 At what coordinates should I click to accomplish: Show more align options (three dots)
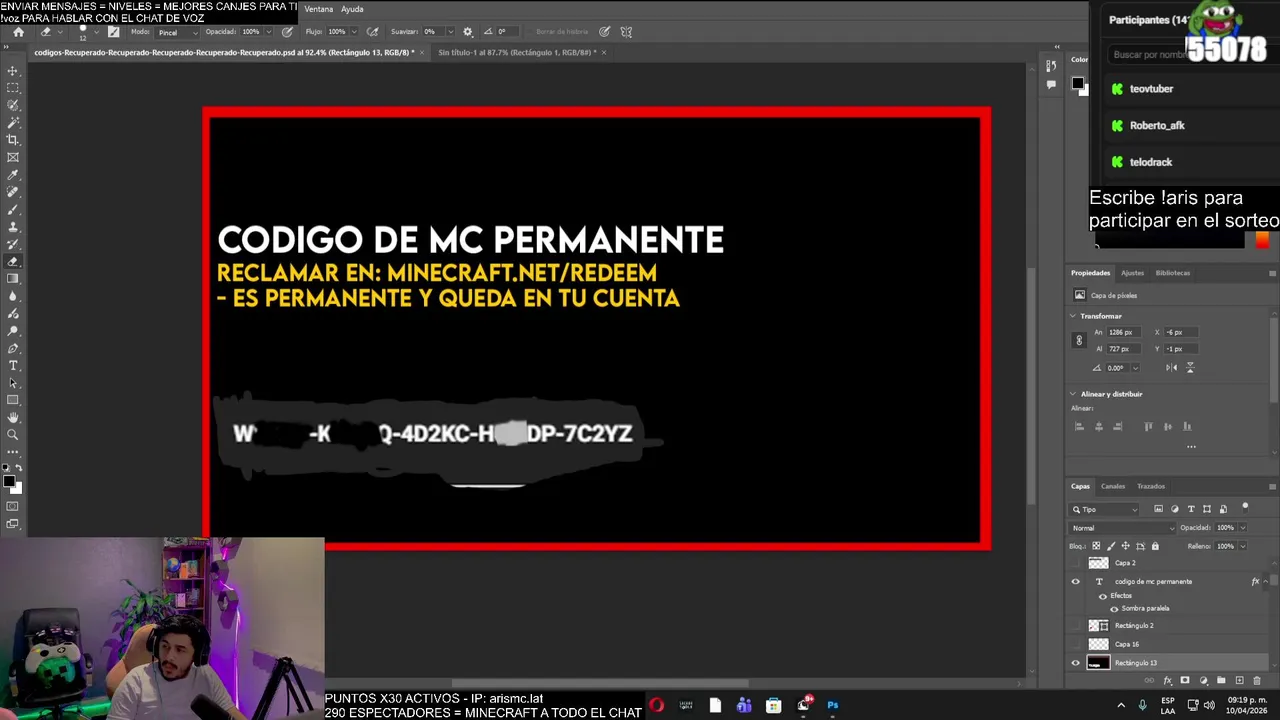[1191, 447]
